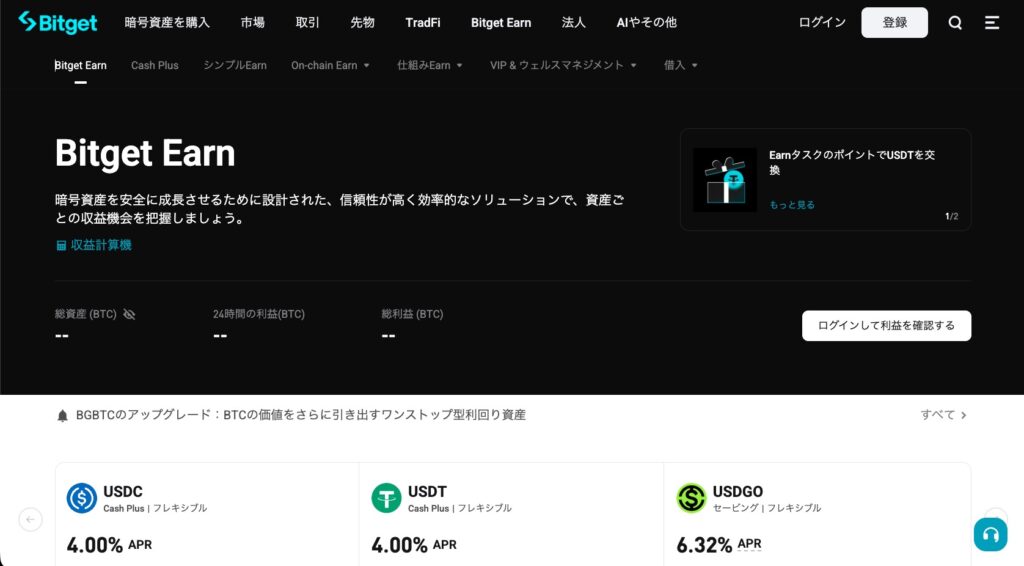This screenshot has height=566, width=1024.
Task: Open 暗号資産を購入 menu
Action: point(167,23)
